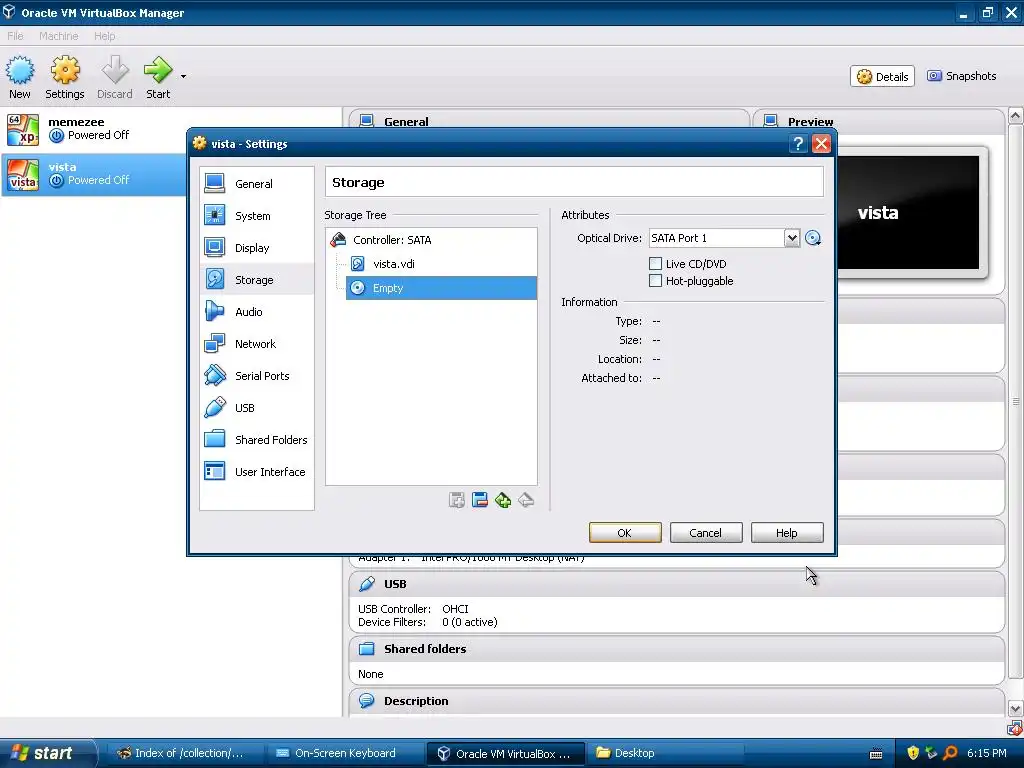Screen dimensions: 1024x768
Task: Open Display settings category
Action: (256, 248)
